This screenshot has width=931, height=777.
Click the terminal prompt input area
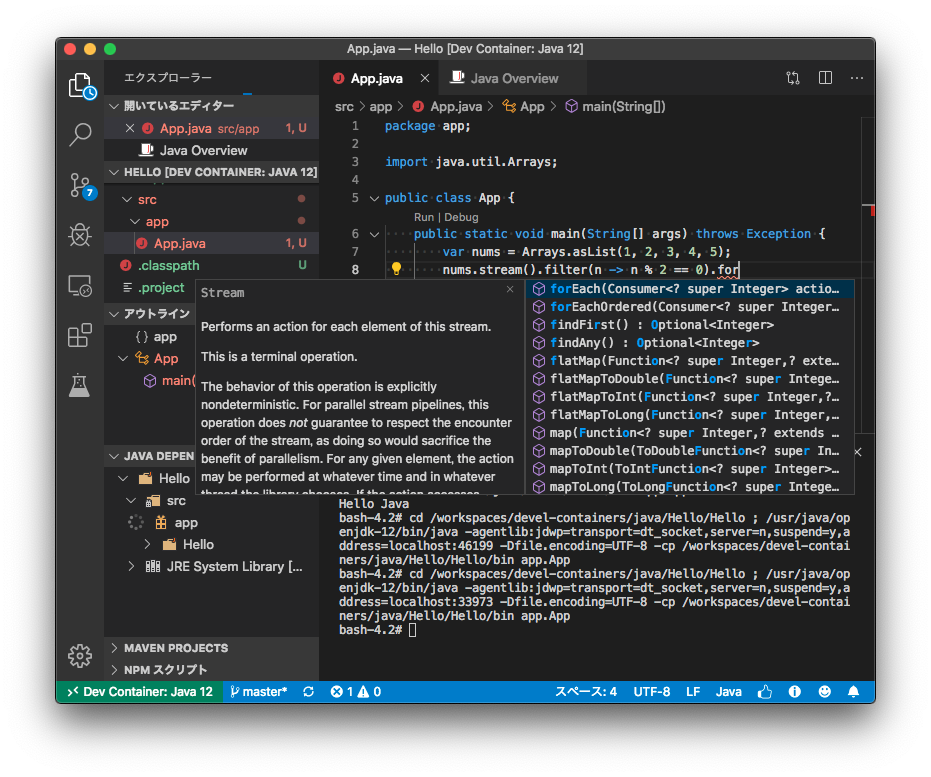click(x=413, y=630)
